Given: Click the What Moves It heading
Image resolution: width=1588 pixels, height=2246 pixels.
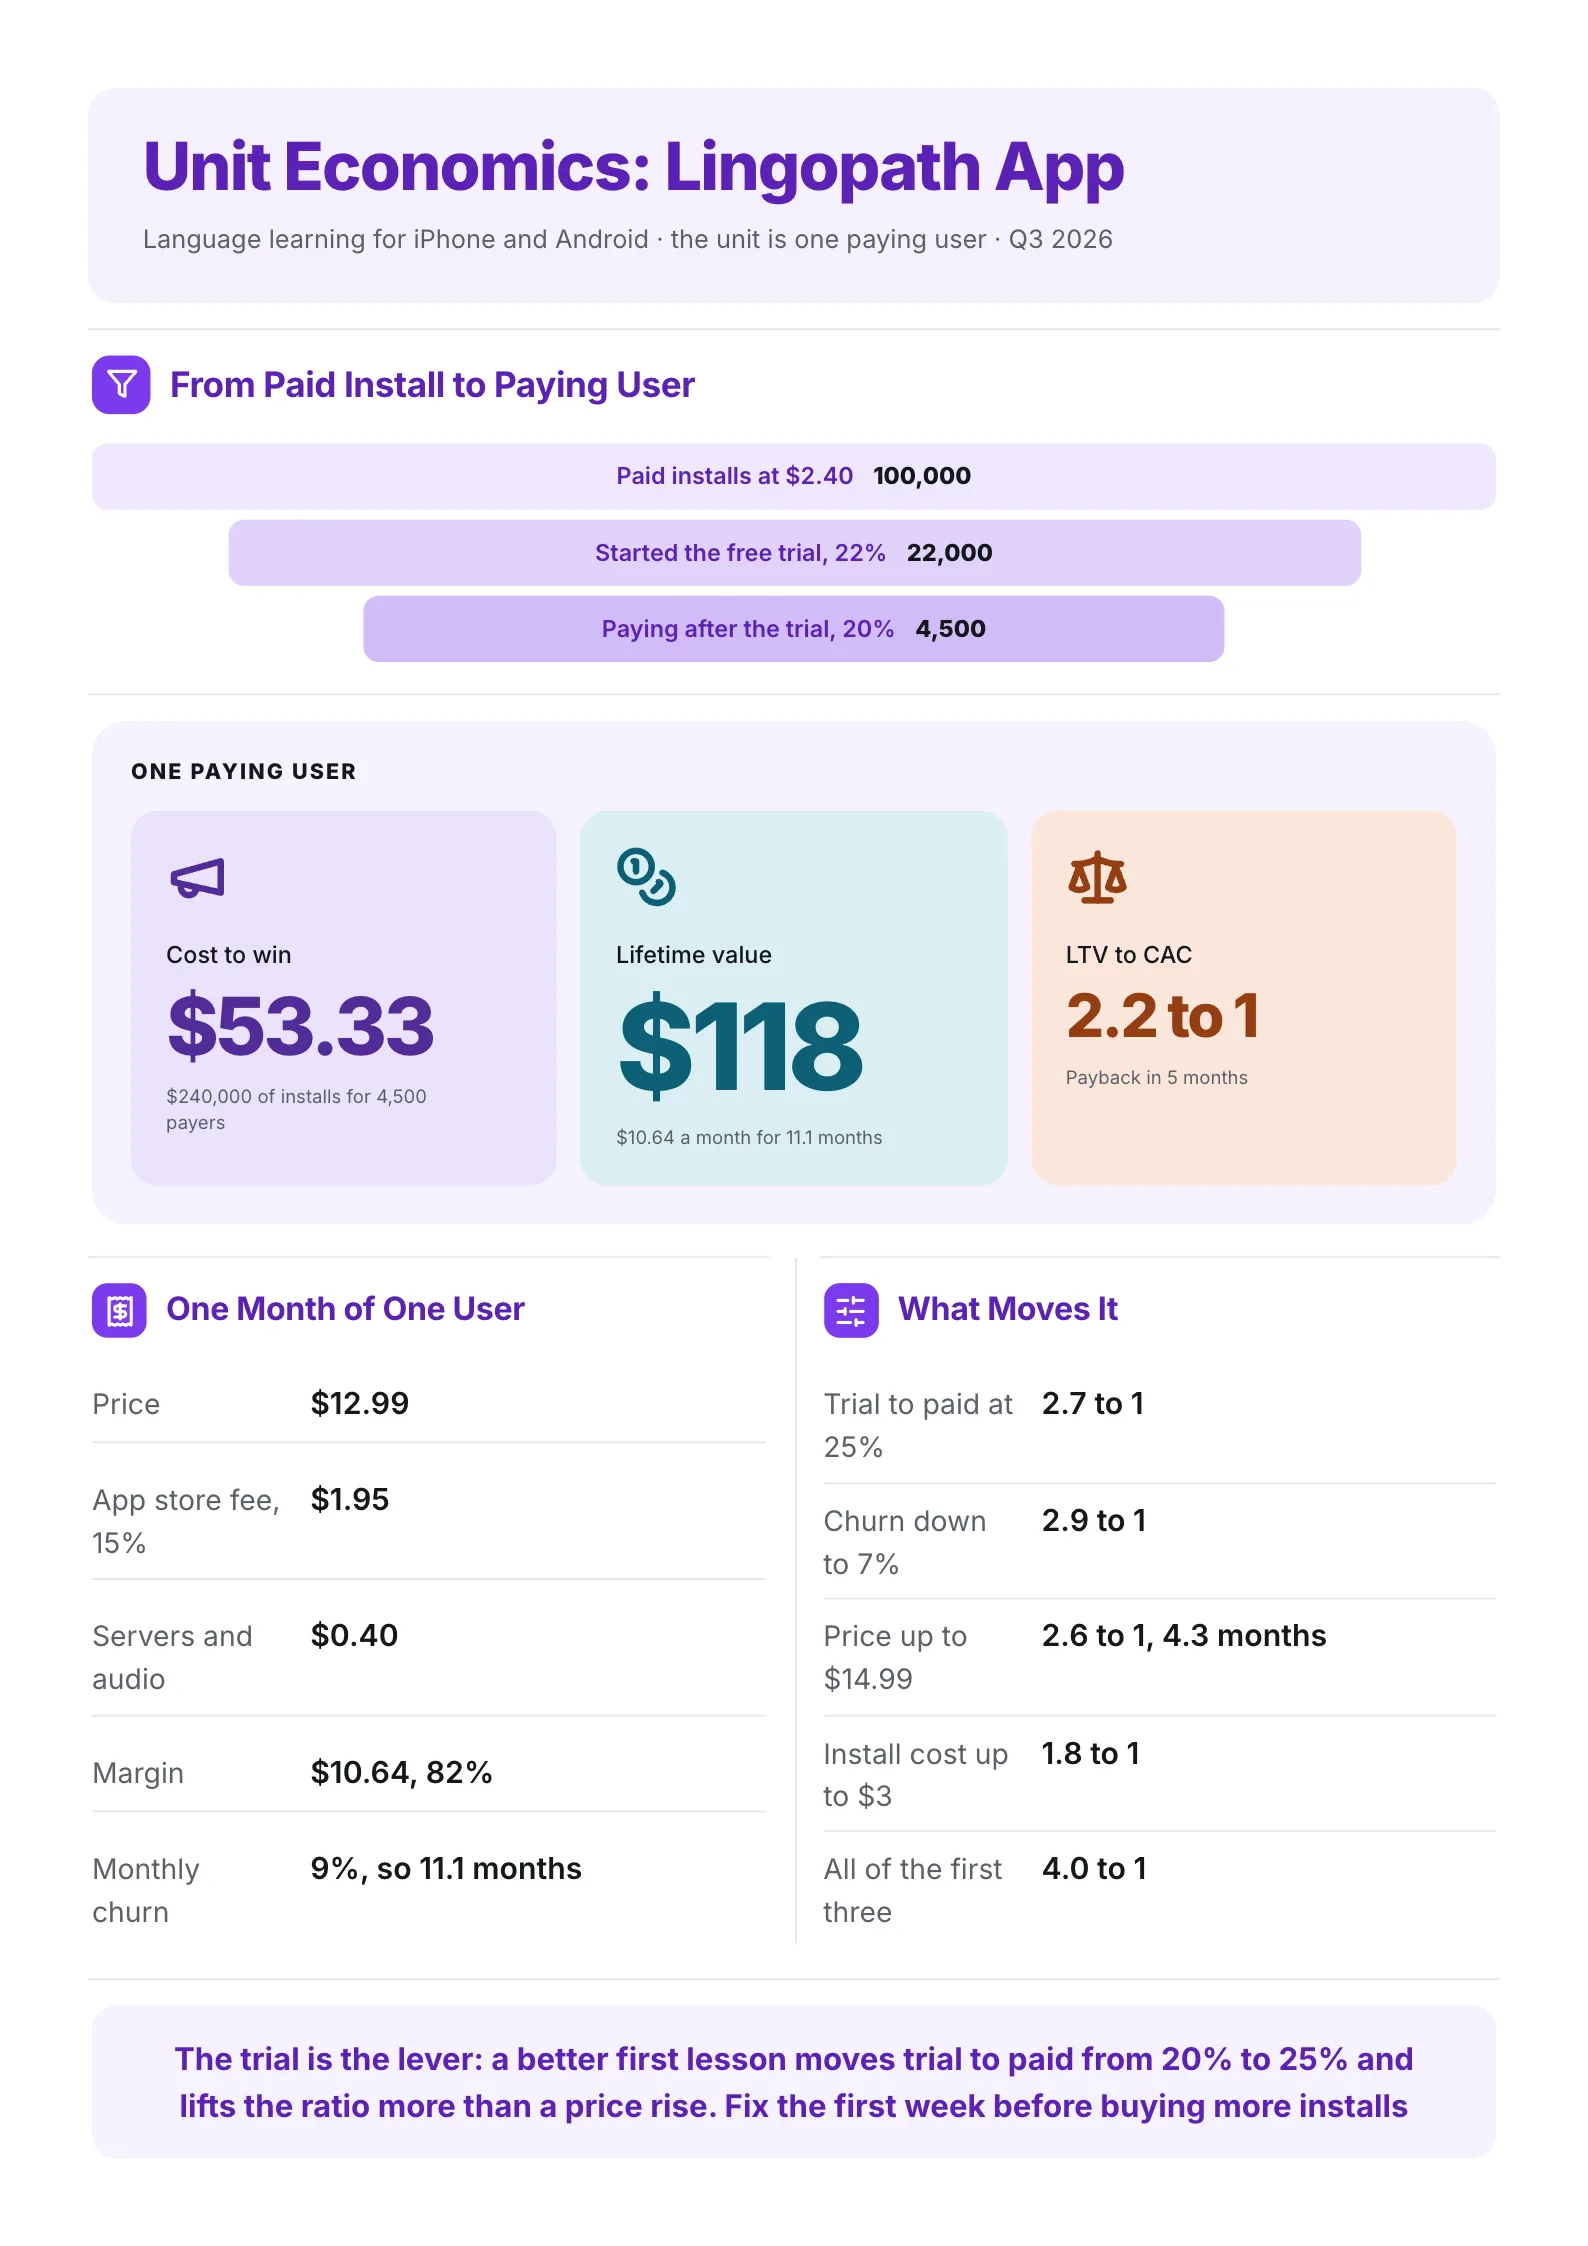Looking at the screenshot, I should click(x=1008, y=1310).
